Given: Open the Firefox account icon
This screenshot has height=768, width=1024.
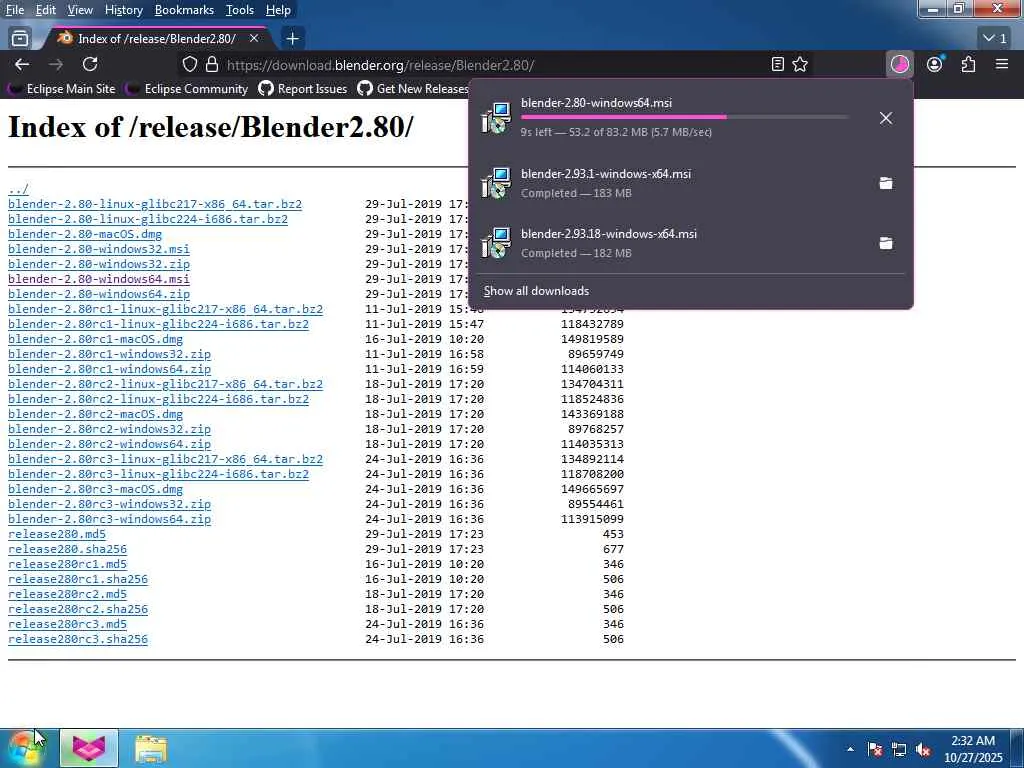Looking at the screenshot, I should point(935,64).
